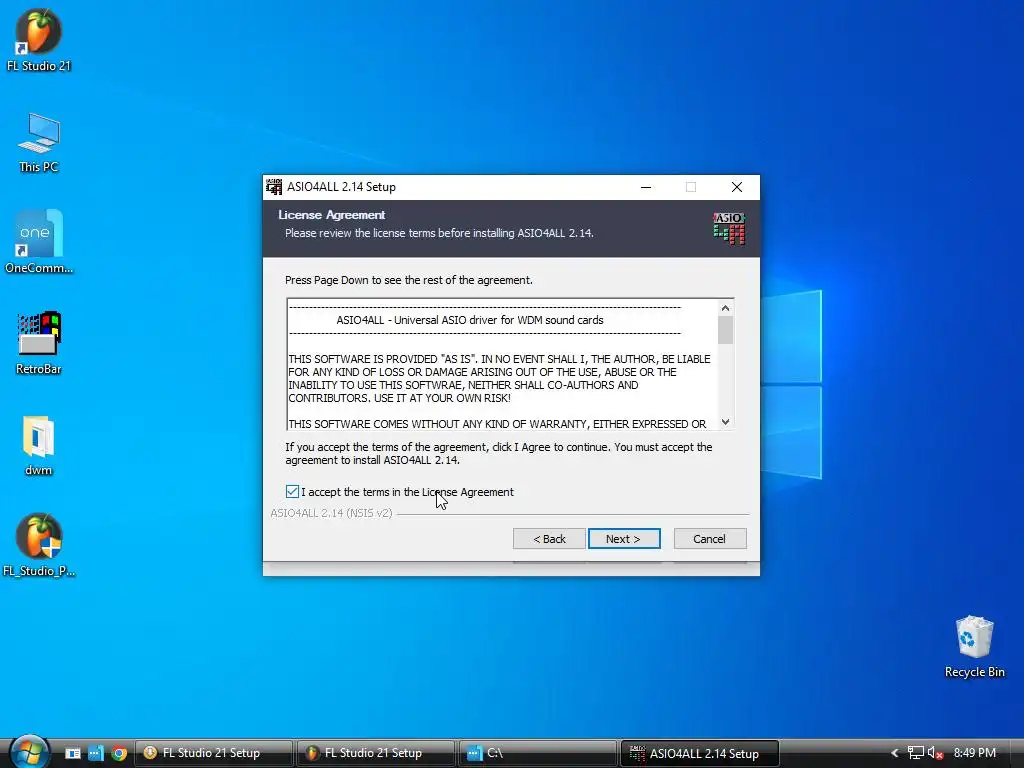This screenshot has width=1024, height=768.
Task: Select the This PC desktop icon
Action: coord(39,142)
